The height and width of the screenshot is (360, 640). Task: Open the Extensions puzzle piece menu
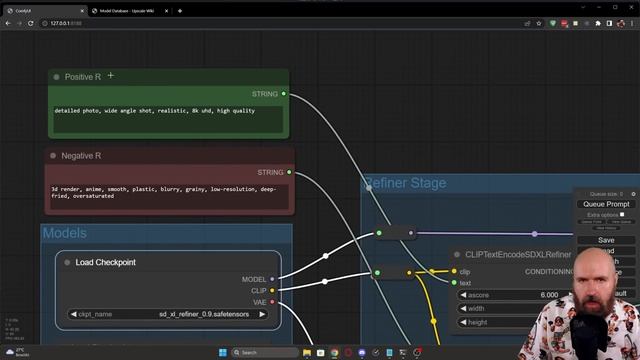[598, 24]
